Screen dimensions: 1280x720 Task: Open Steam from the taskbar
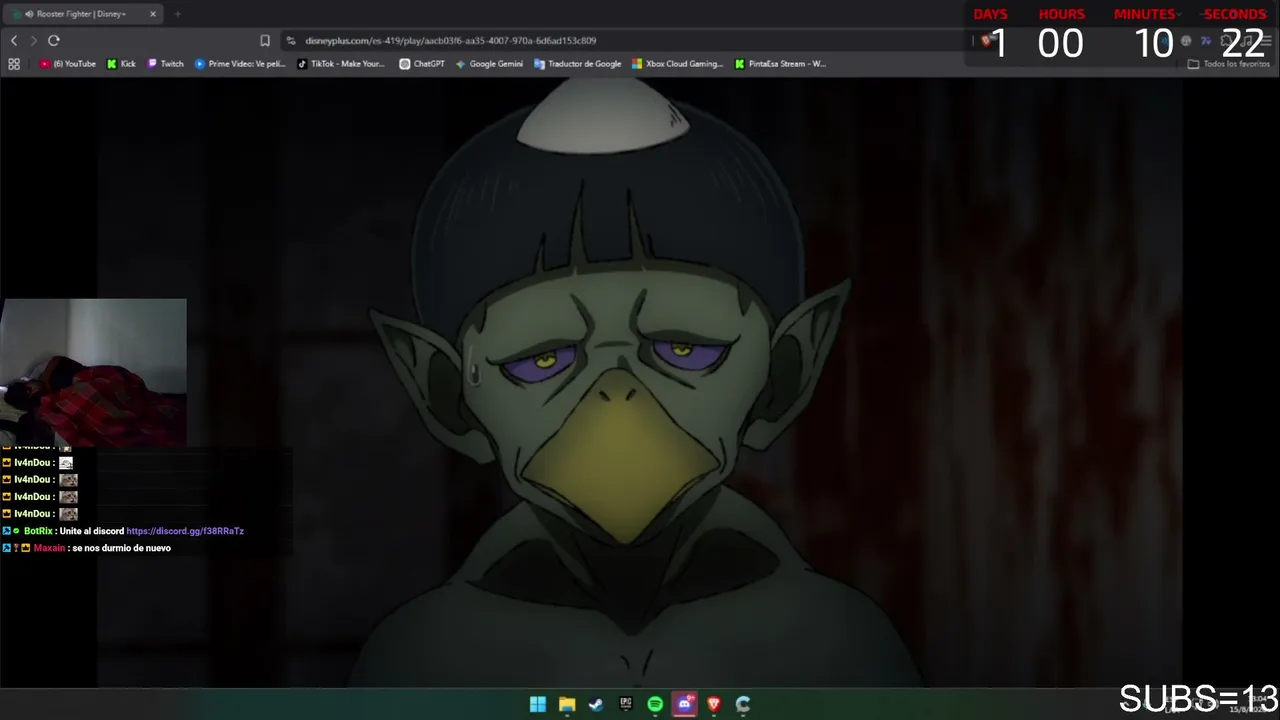pyautogui.click(x=596, y=704)
